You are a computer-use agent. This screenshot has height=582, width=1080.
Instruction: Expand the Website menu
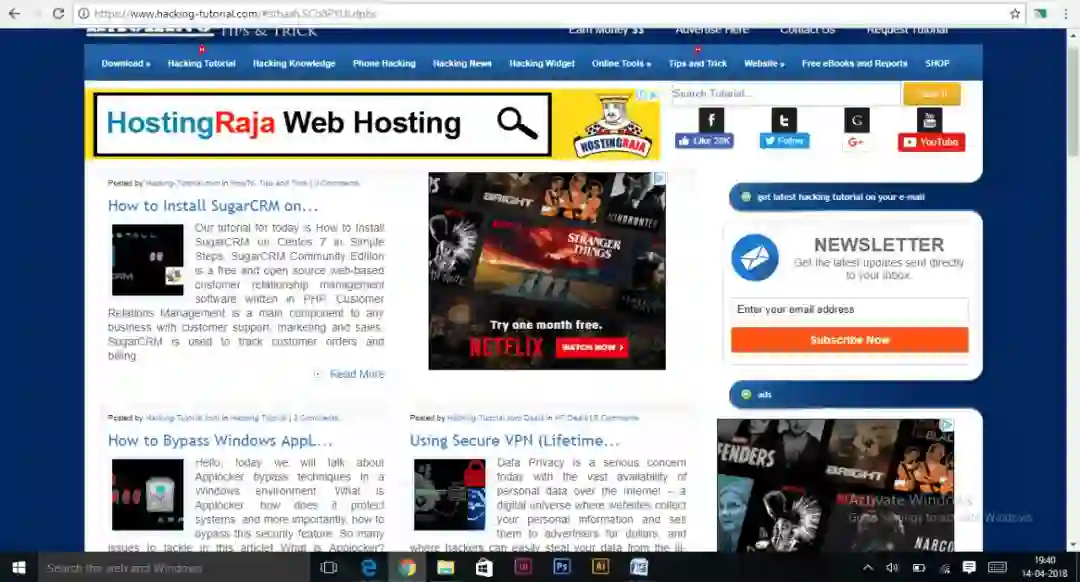[764, 63]
